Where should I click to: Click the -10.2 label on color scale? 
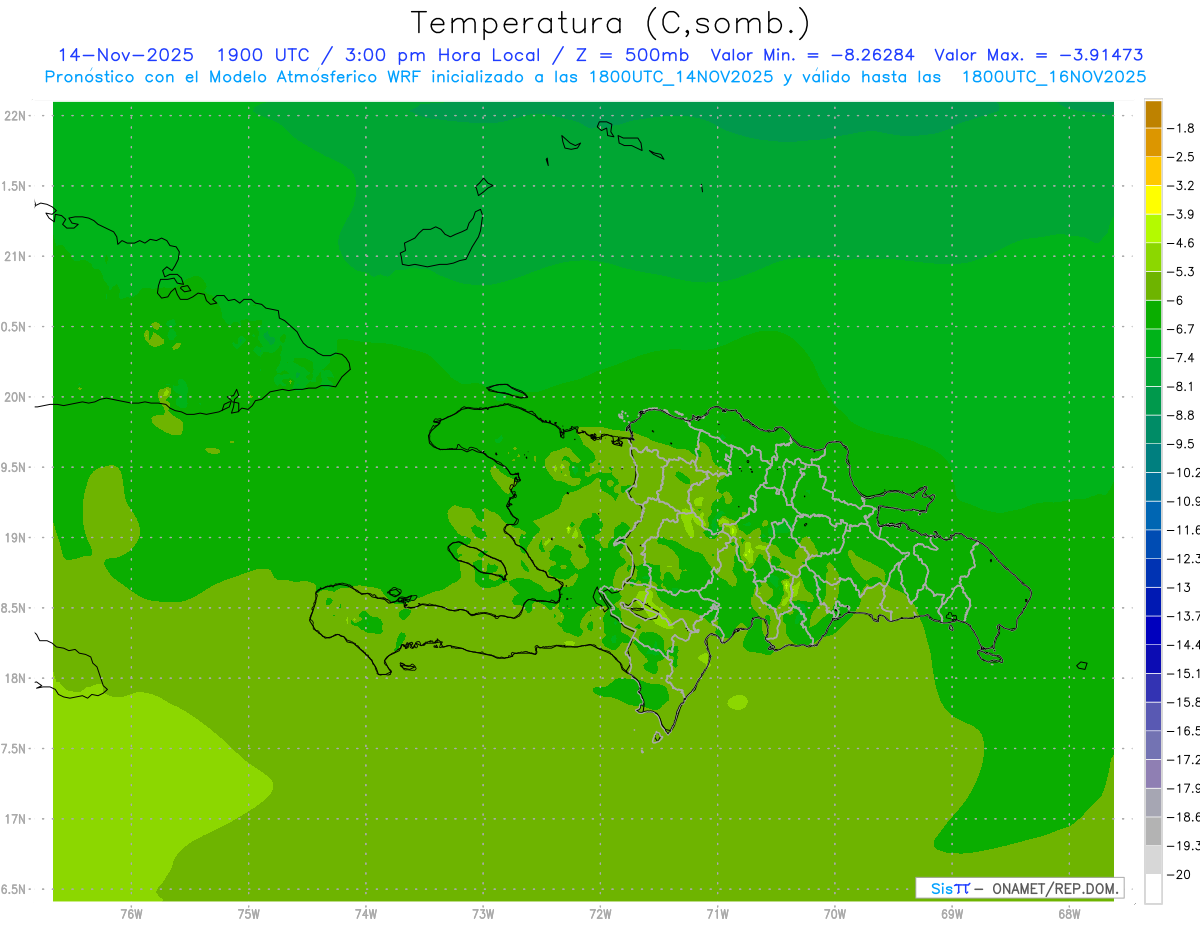tap(1185, 472)
